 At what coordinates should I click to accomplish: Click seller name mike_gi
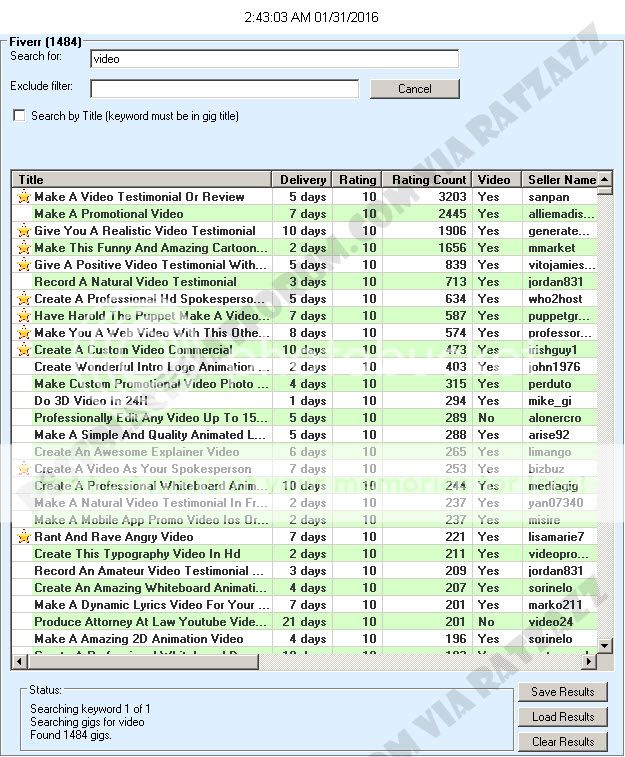[550, 401]
